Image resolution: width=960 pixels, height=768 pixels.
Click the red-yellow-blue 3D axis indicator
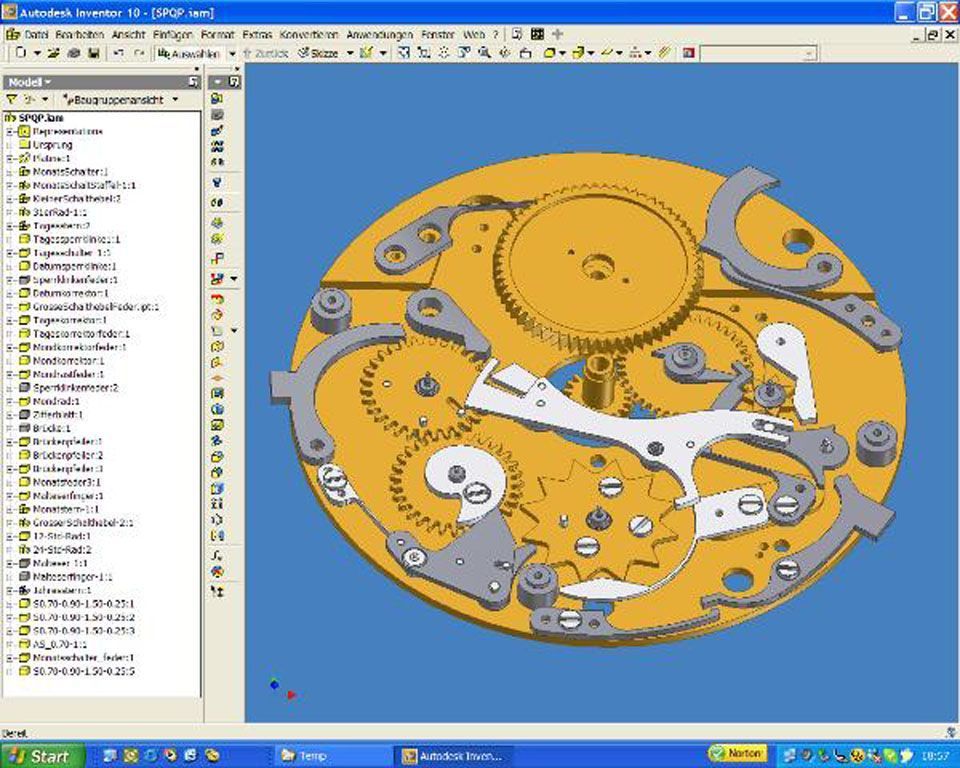(x=281, y=689)
